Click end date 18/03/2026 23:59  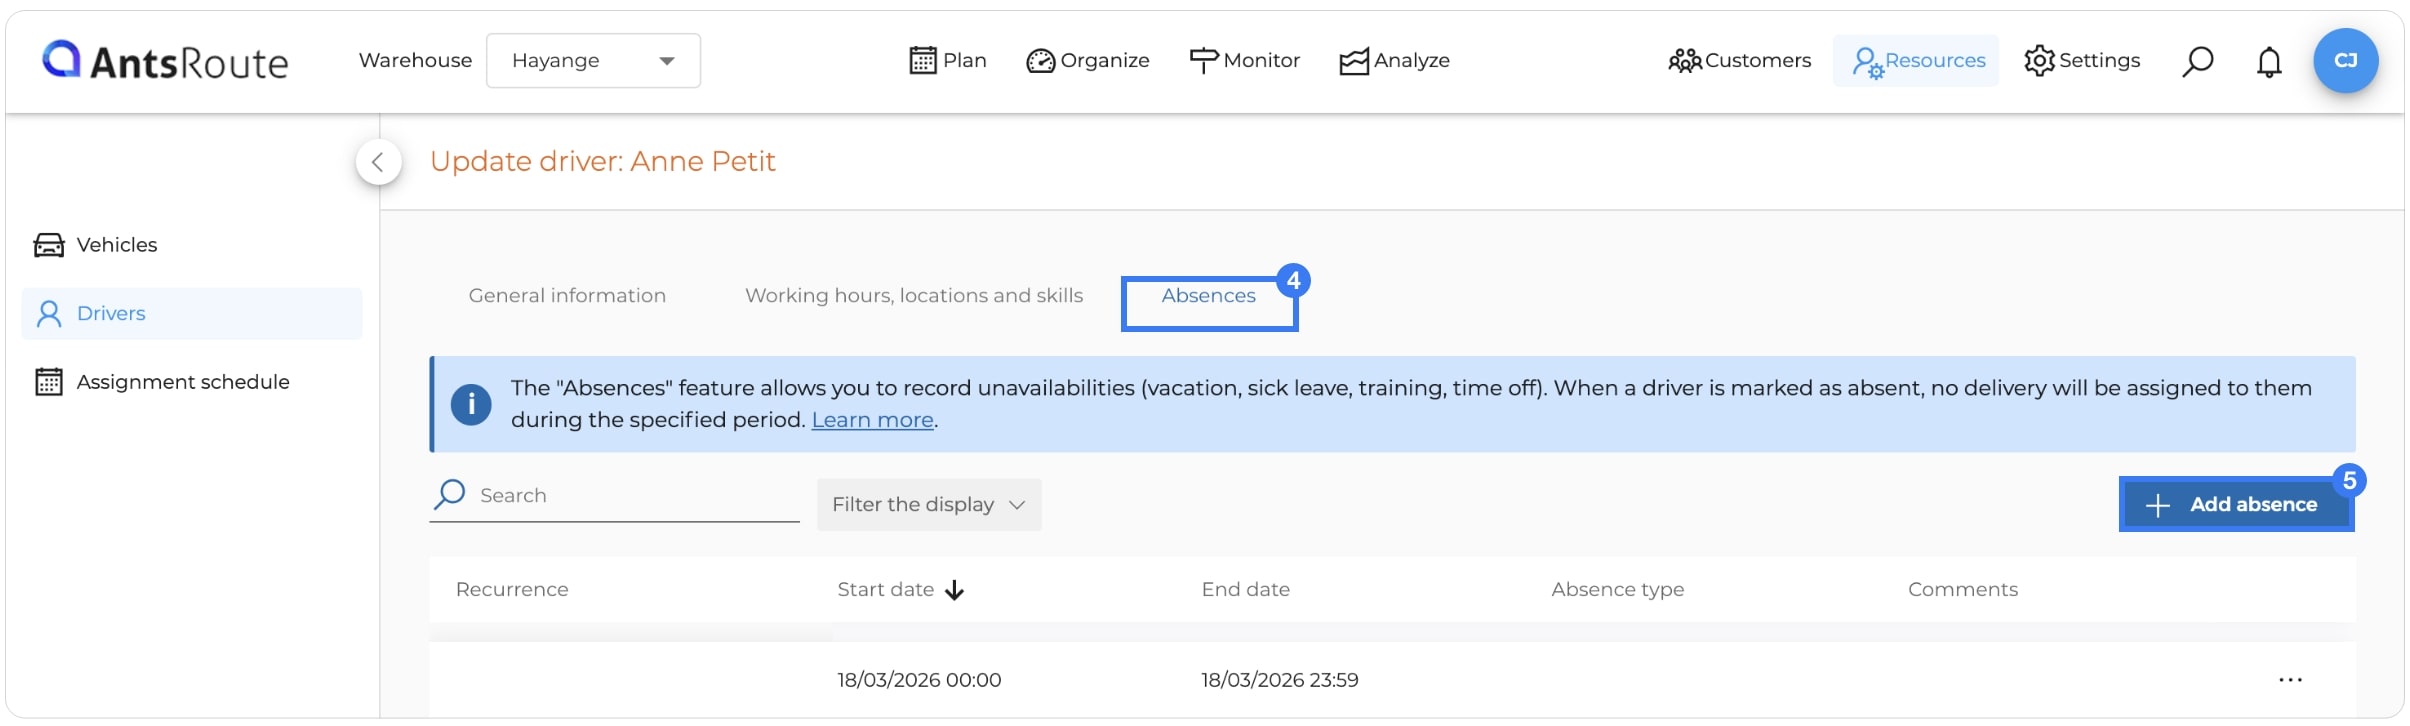tap(1279, 680)
